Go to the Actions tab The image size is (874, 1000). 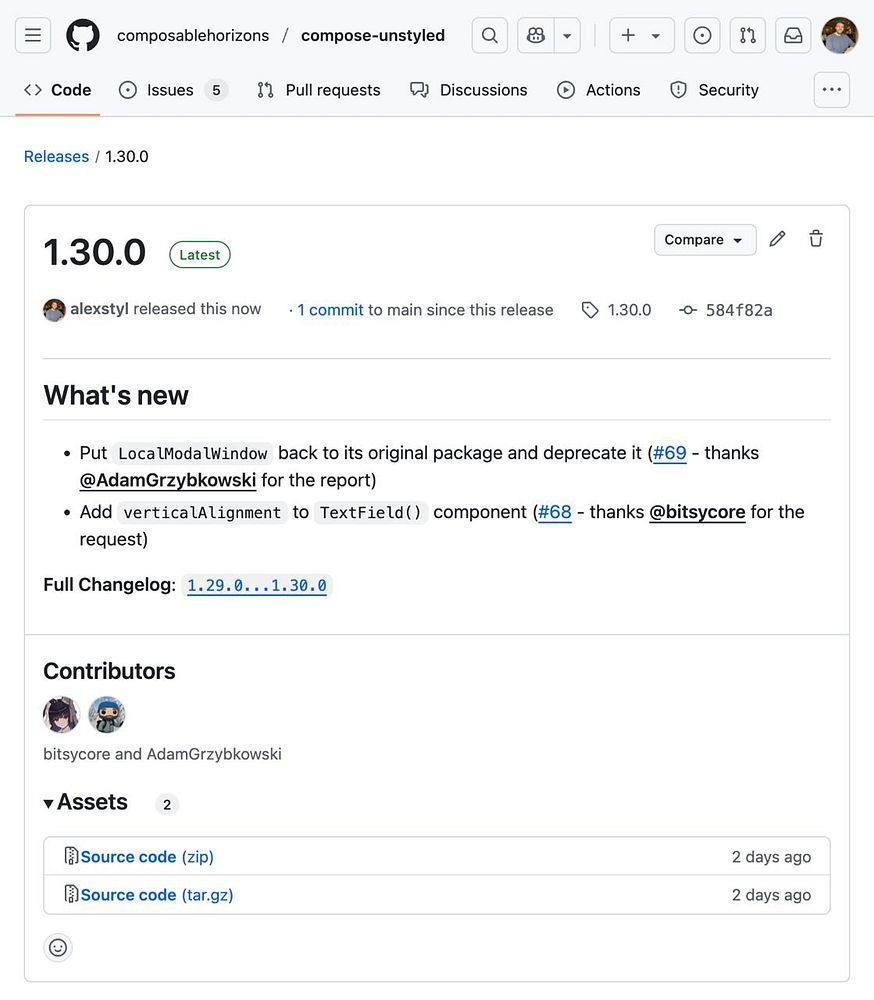598,90
